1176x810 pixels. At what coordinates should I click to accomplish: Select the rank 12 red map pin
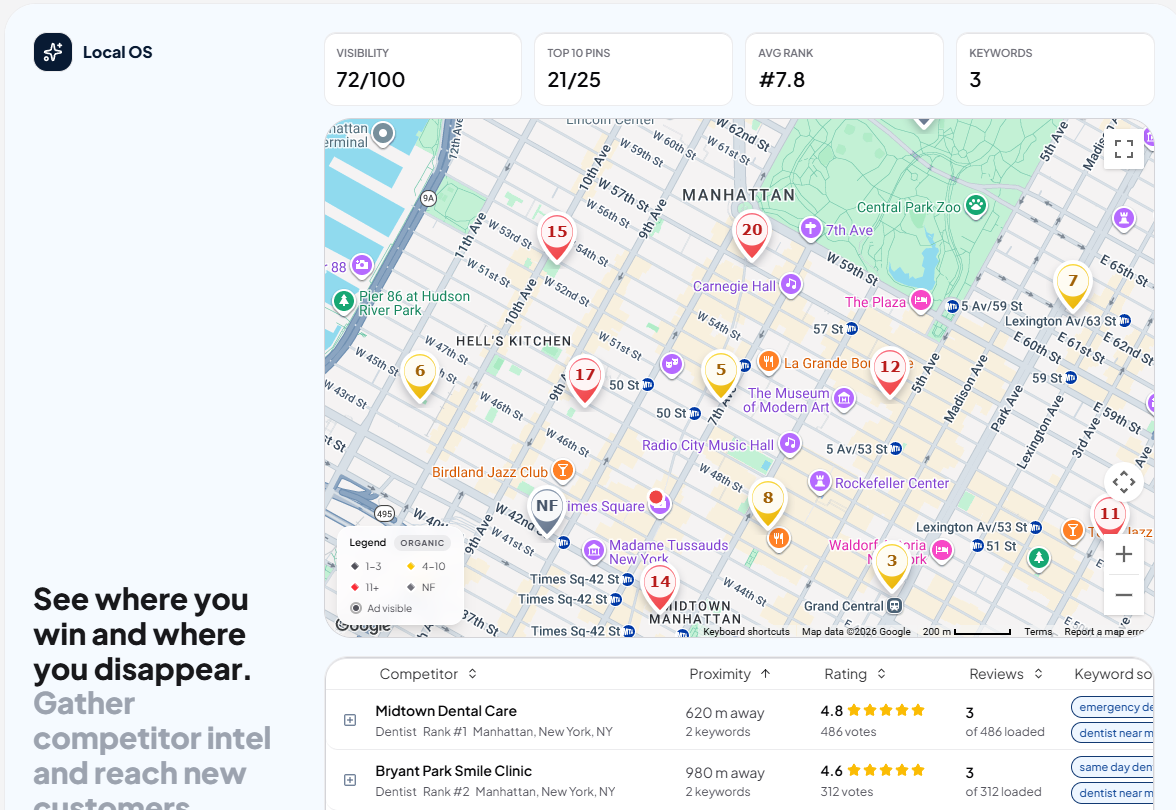click(x=890, y=373)
